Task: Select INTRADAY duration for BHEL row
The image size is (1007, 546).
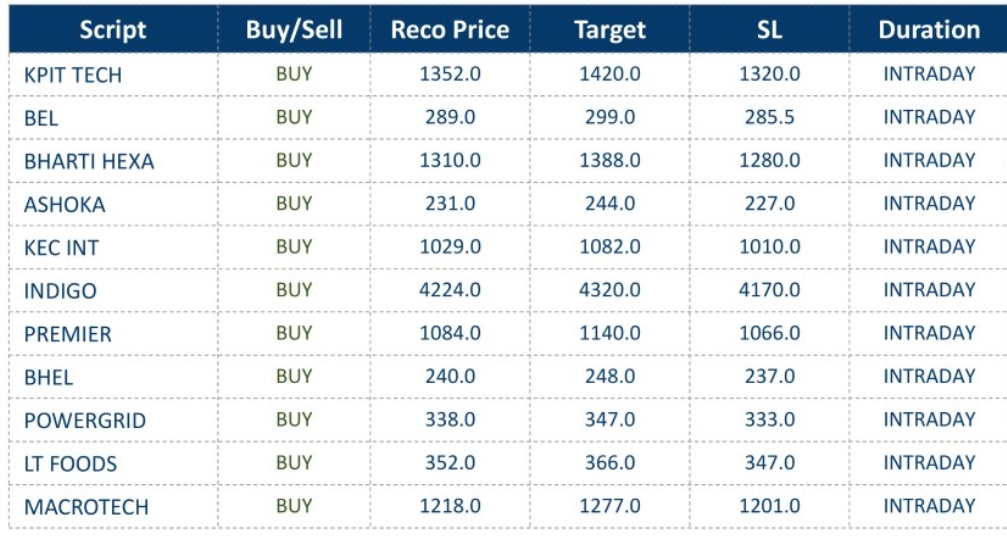Action: click(x=929, y=377)
